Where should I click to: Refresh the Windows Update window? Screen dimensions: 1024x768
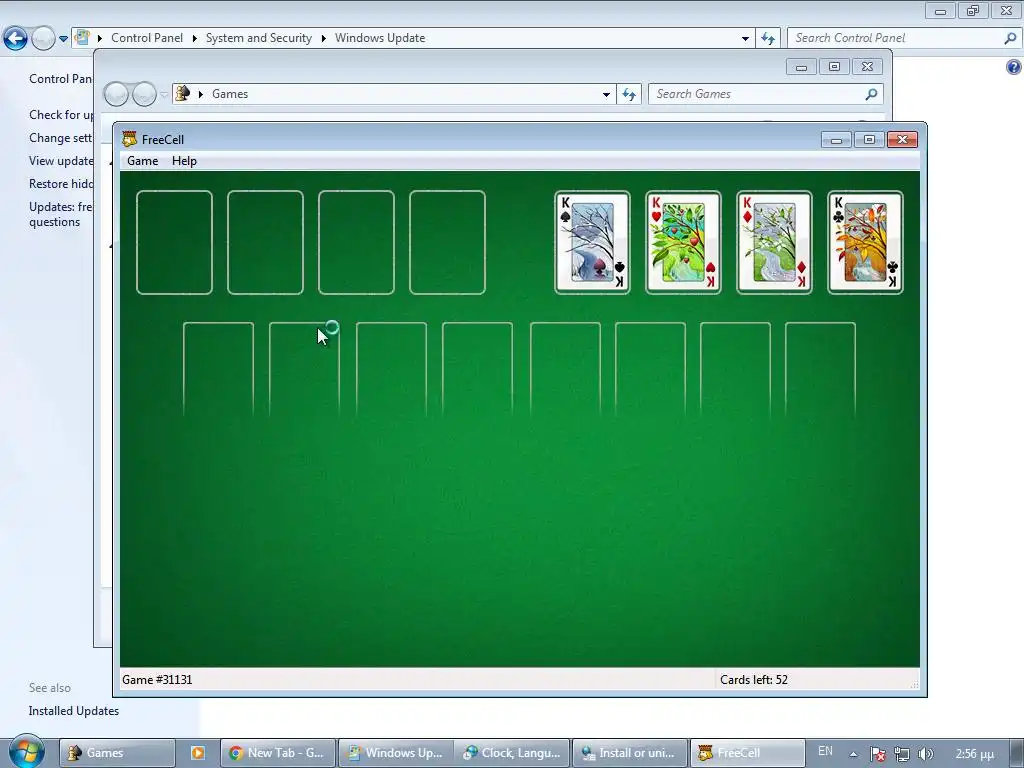768,39
